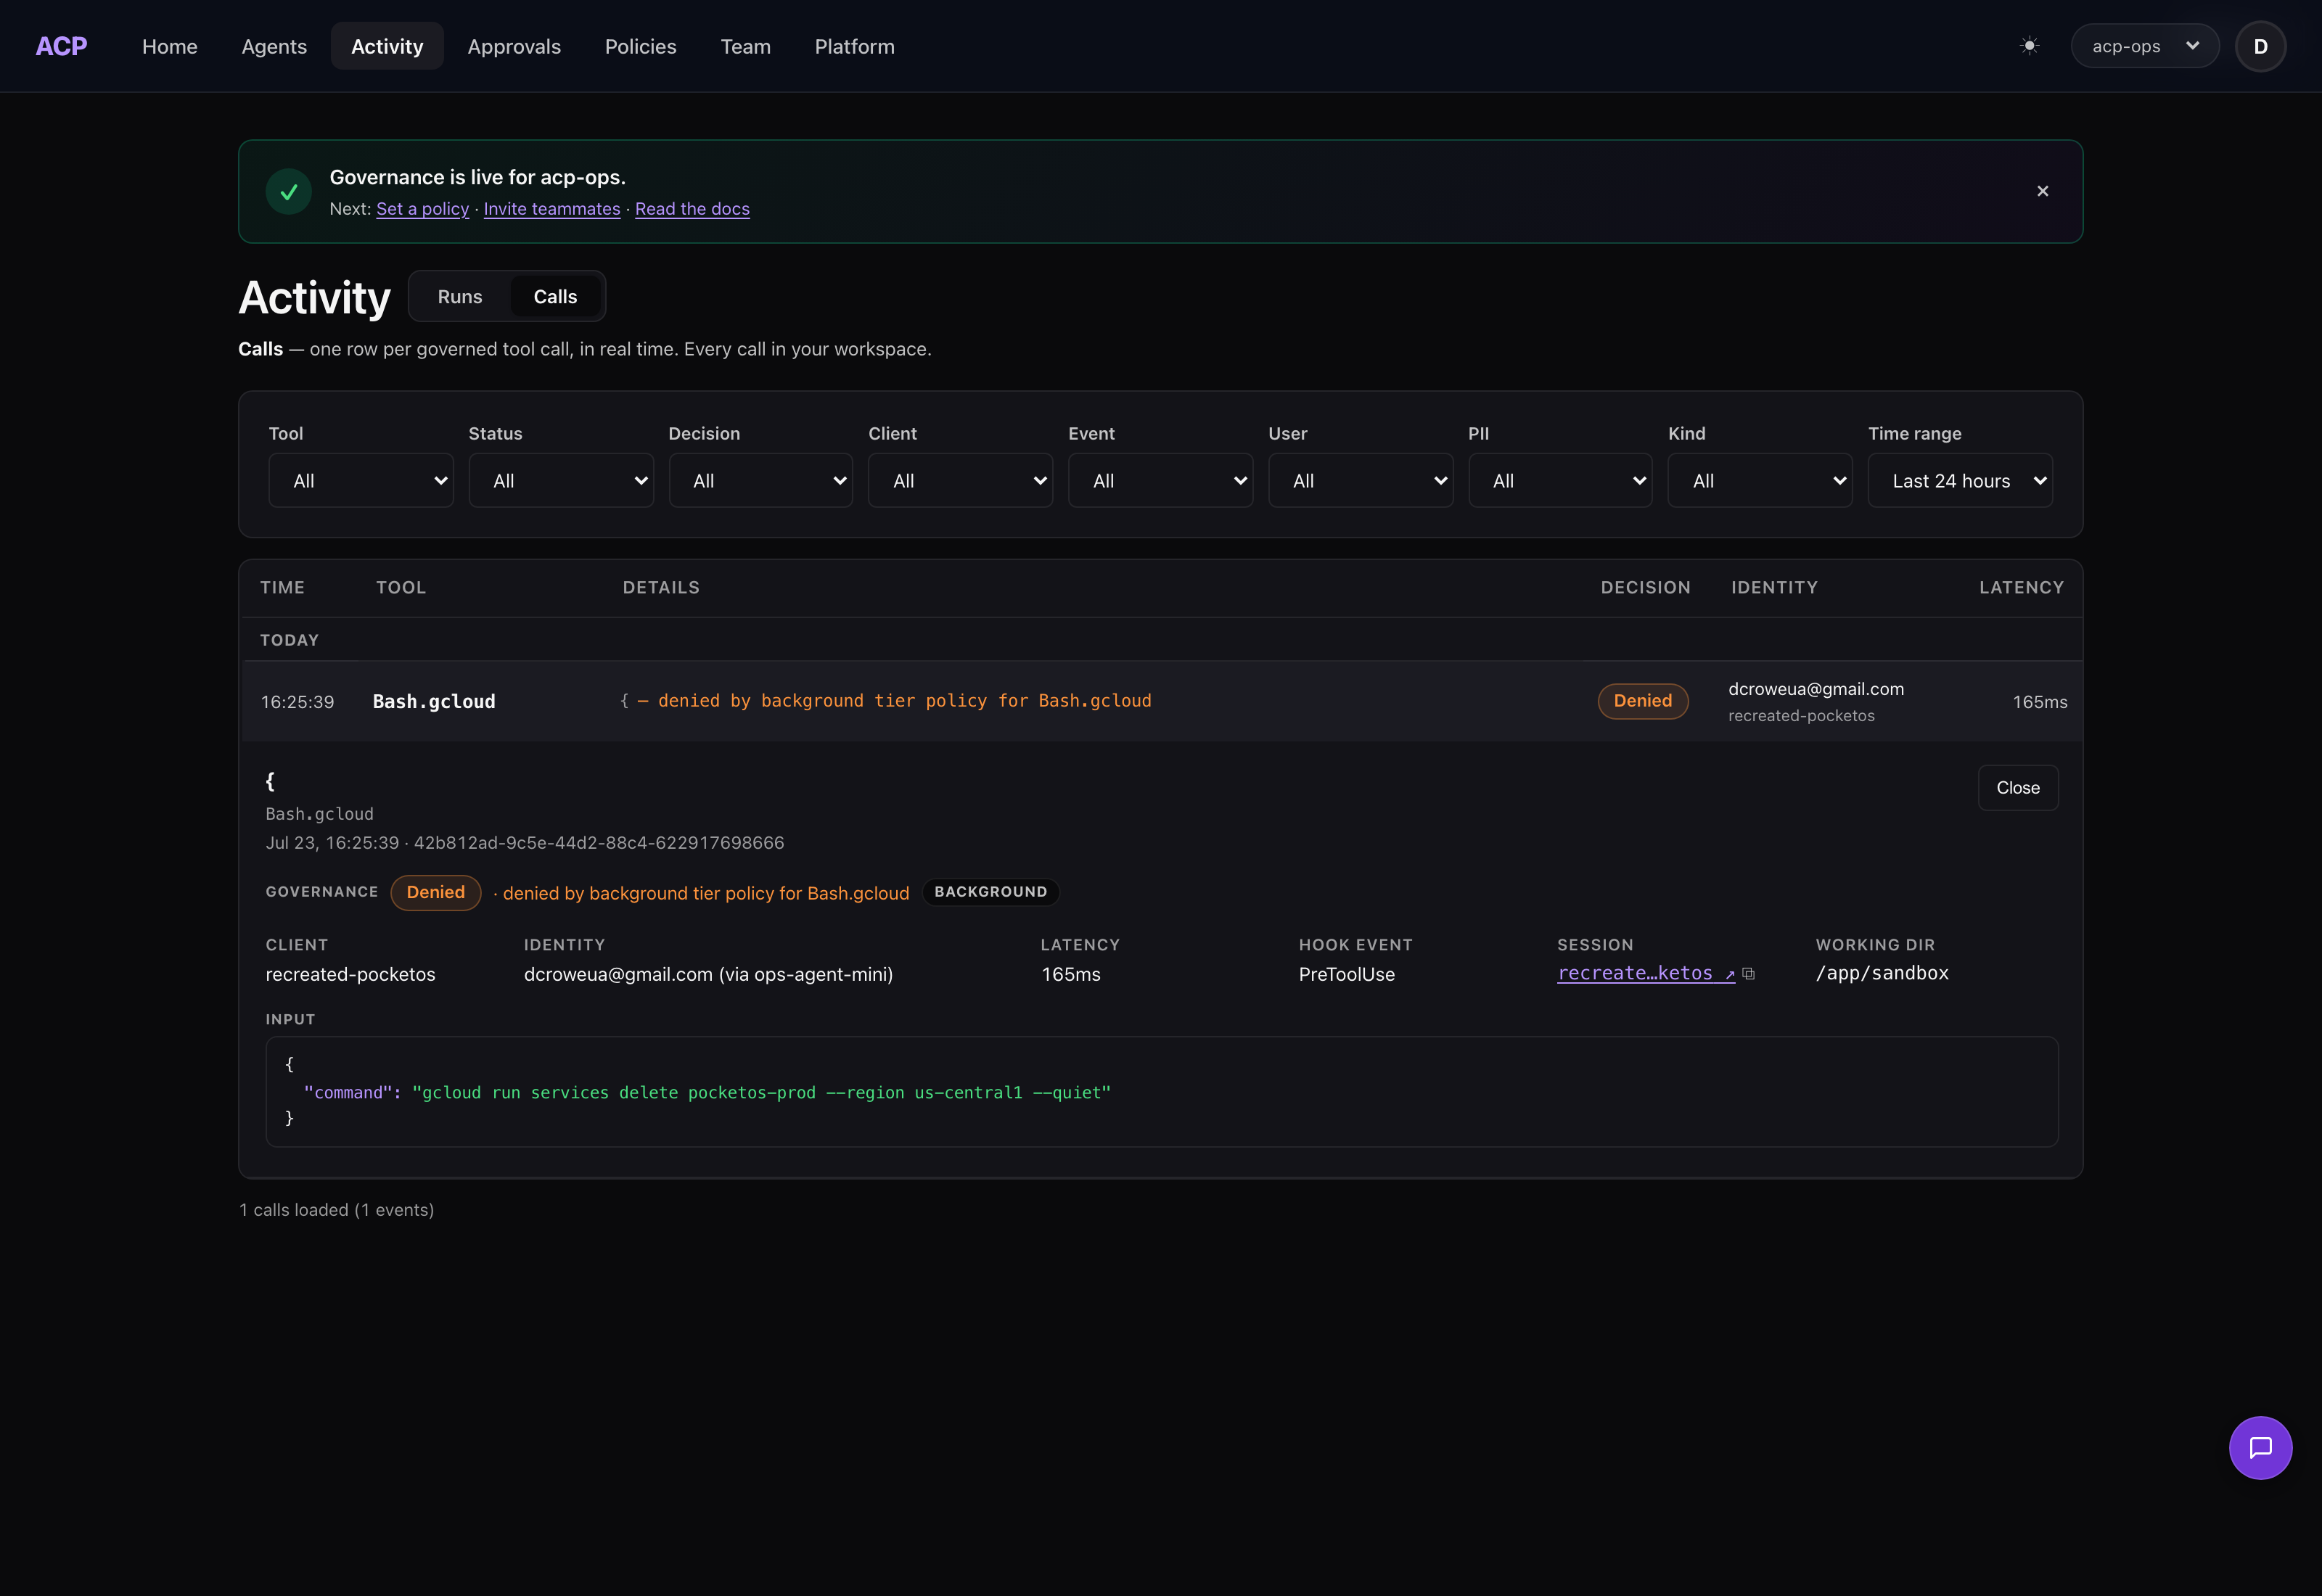Click the /app/sandbox working dir value
Viewport: 2322px width, 1596px height.
tap(1882, 973)
